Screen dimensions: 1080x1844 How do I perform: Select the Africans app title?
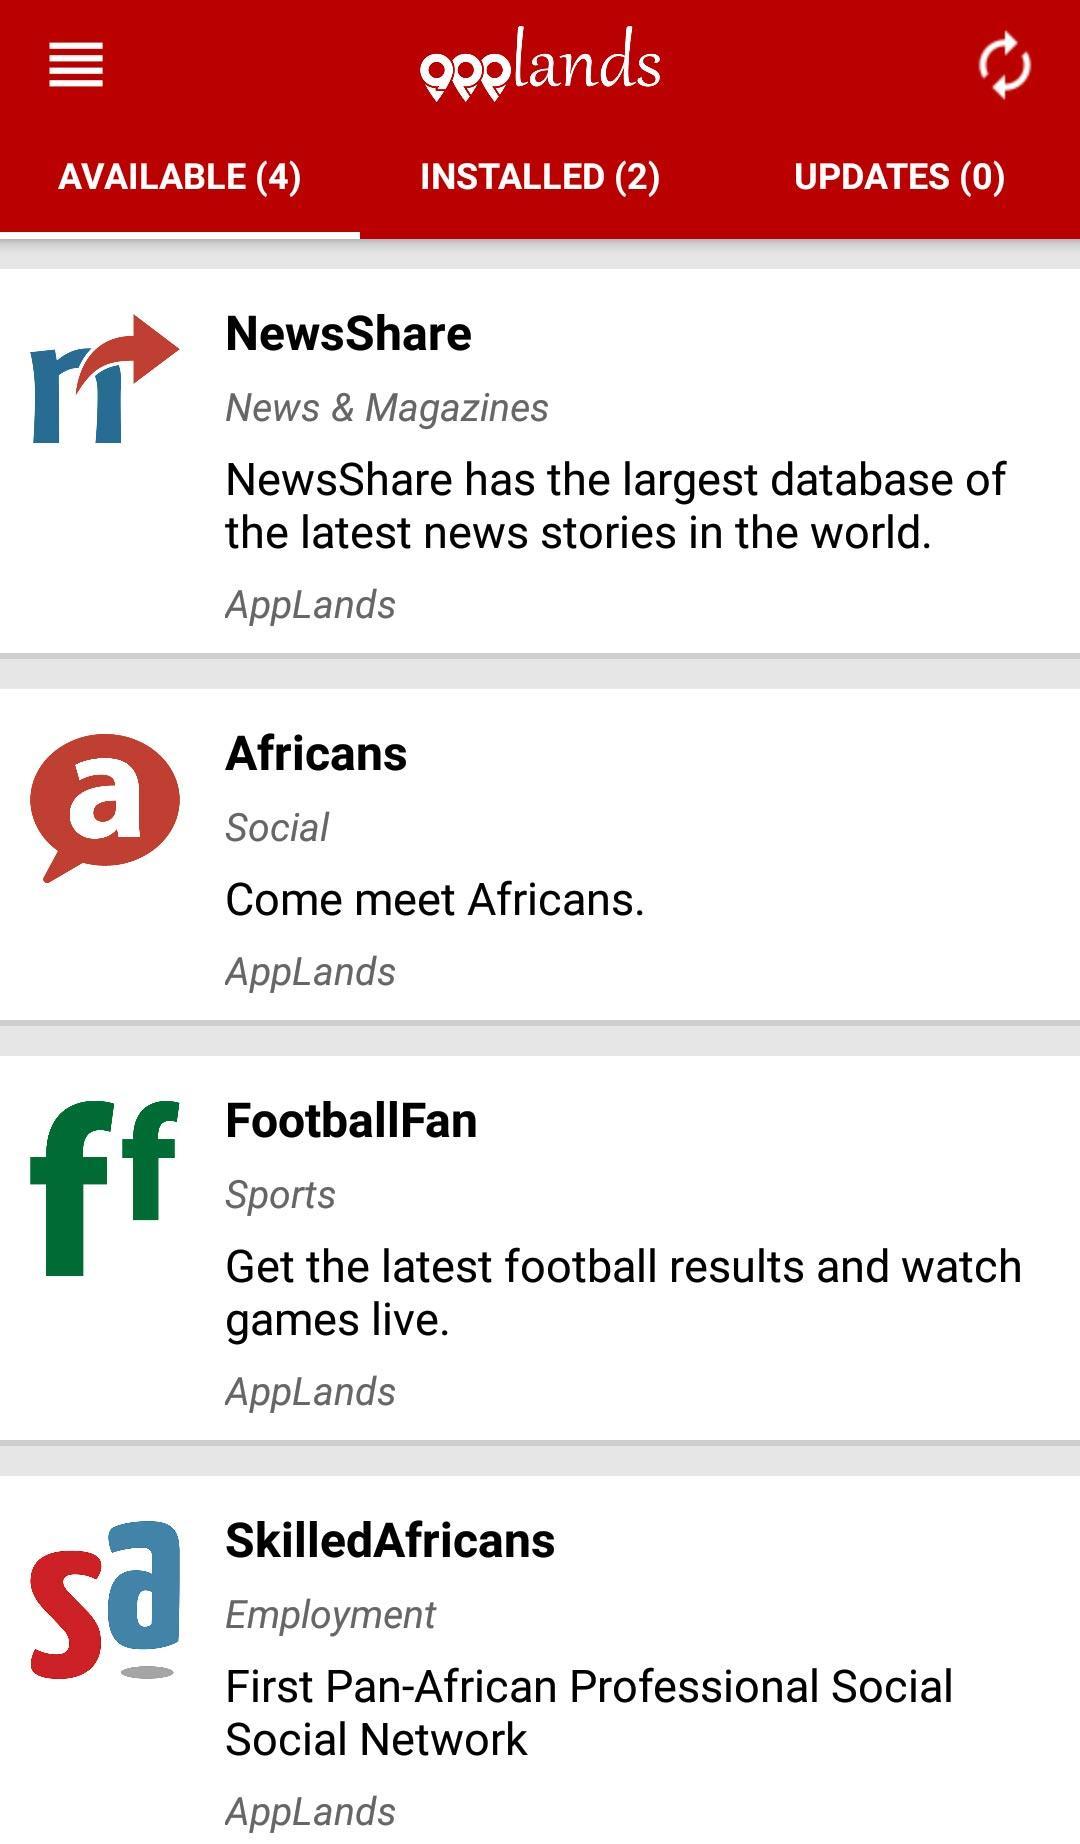[316, 754]
